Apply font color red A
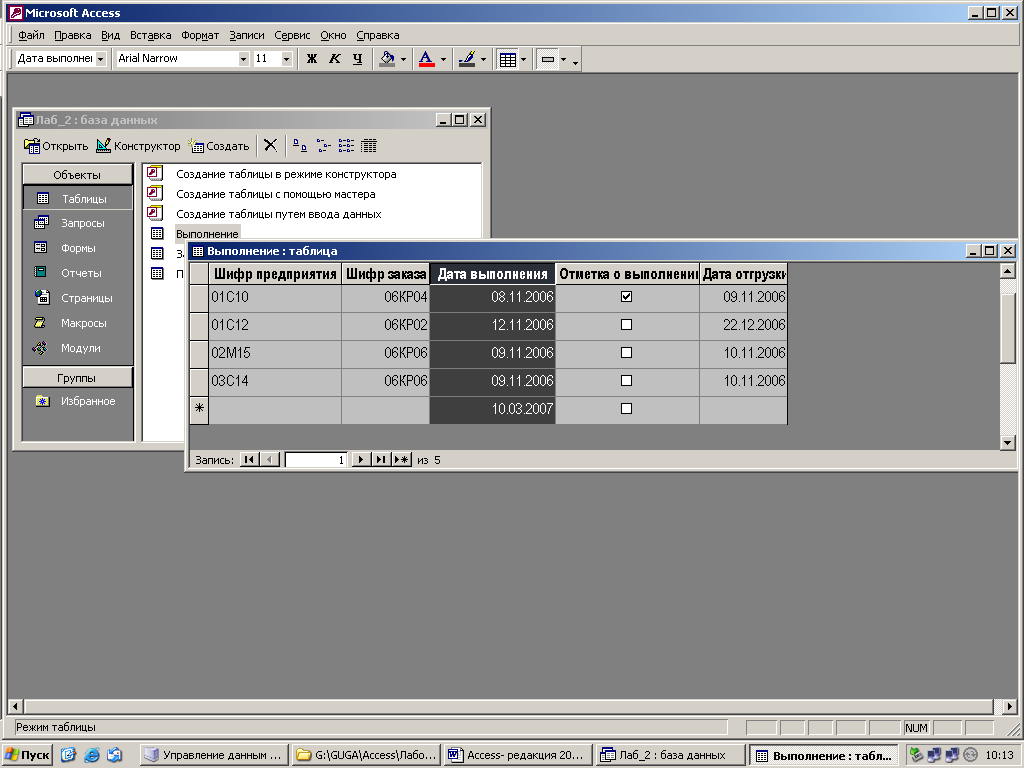The height and width of the screenshot is (768, 1024). coord(426,59)
